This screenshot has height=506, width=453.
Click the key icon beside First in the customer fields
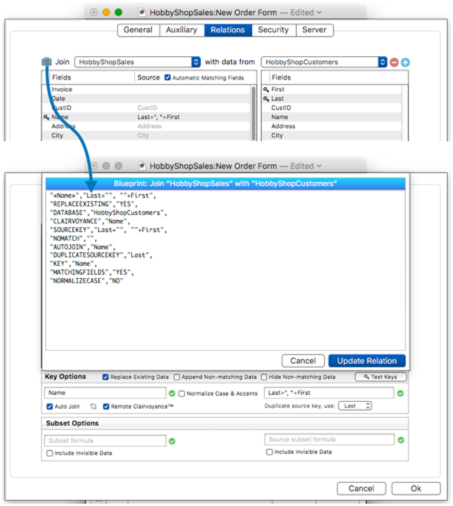(x=266, y=89)
